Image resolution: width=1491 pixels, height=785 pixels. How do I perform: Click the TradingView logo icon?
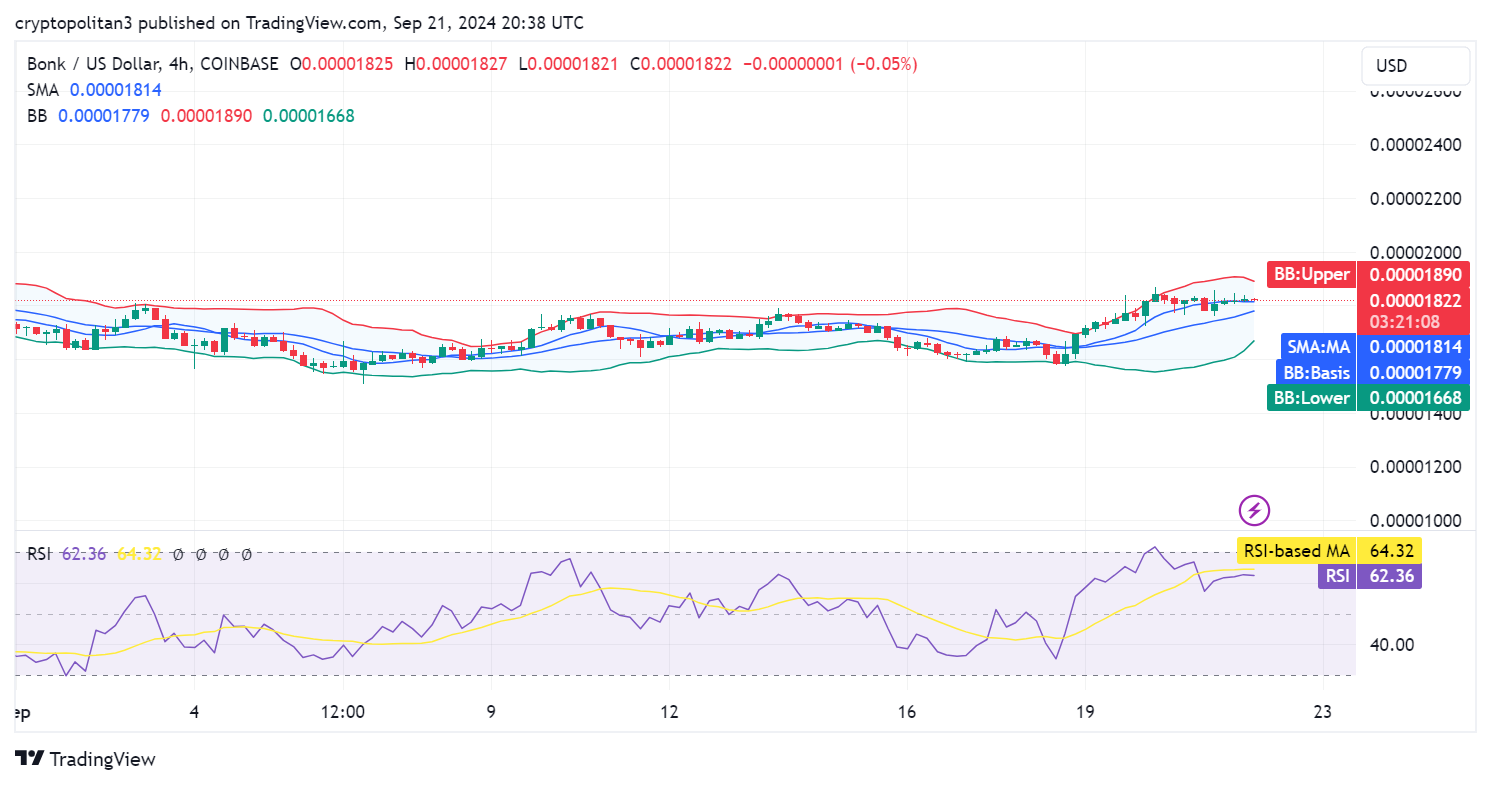(x=30, y=759)
